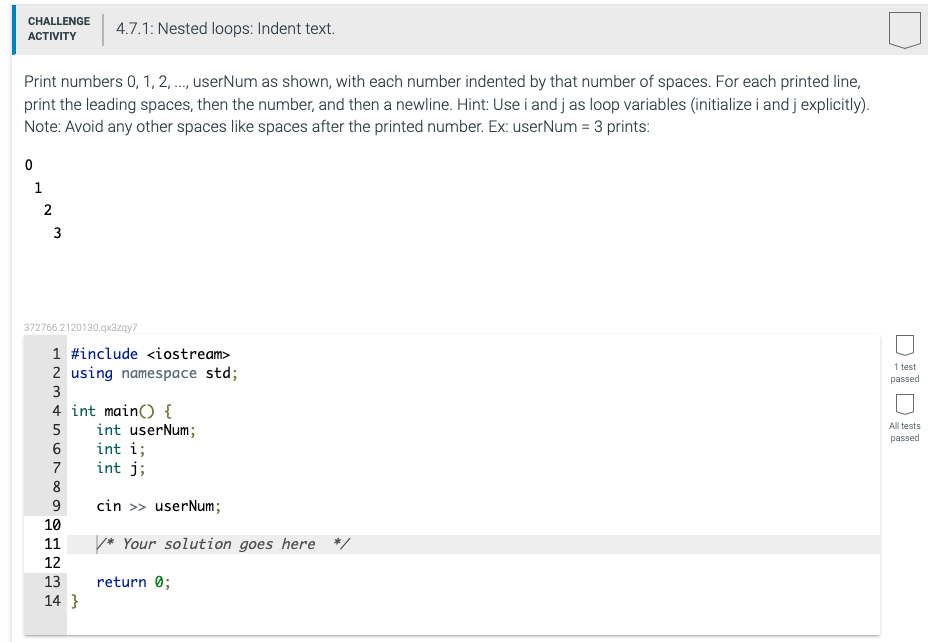928x642 pixels.
Task: Click the 'int j;' declaration line
Action: tap(121, 468)
